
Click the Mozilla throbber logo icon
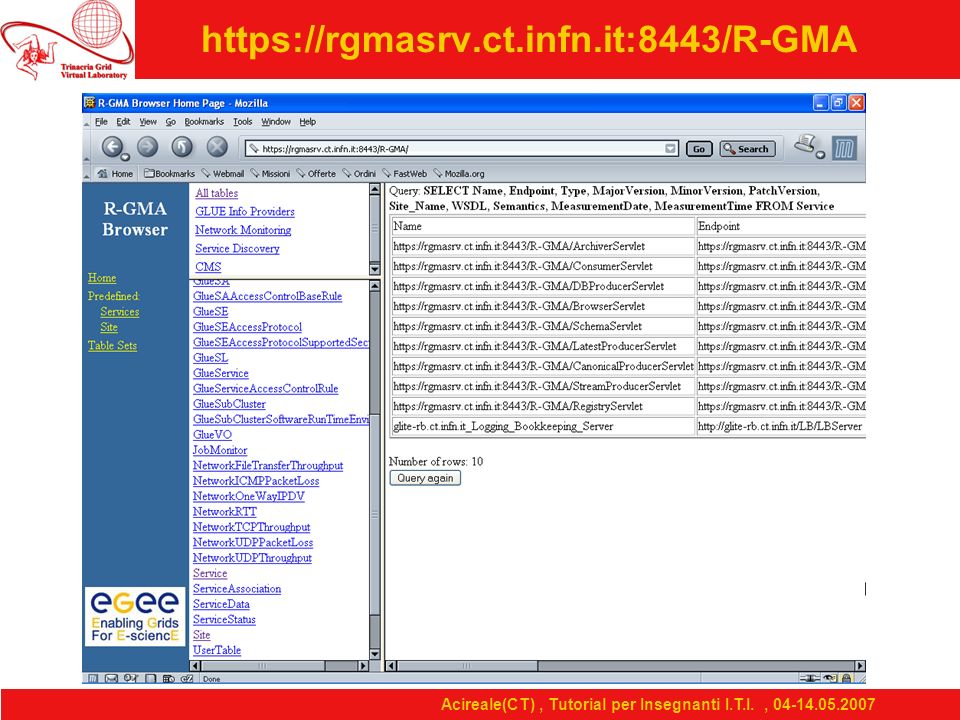tap(844, 148)
